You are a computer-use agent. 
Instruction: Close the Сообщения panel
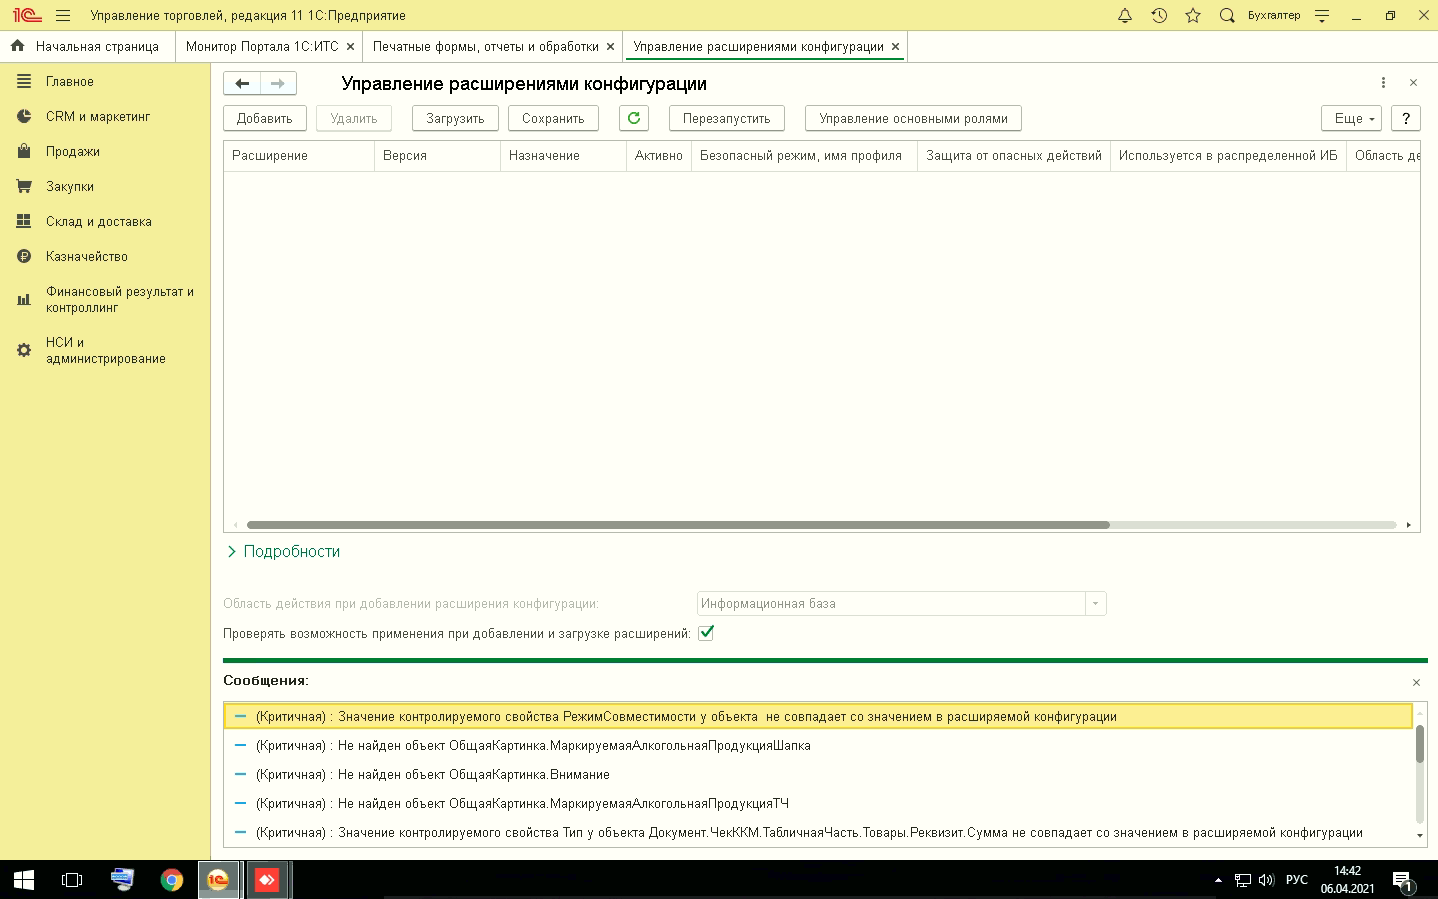pyautogui.click(x=1416, y=682)
